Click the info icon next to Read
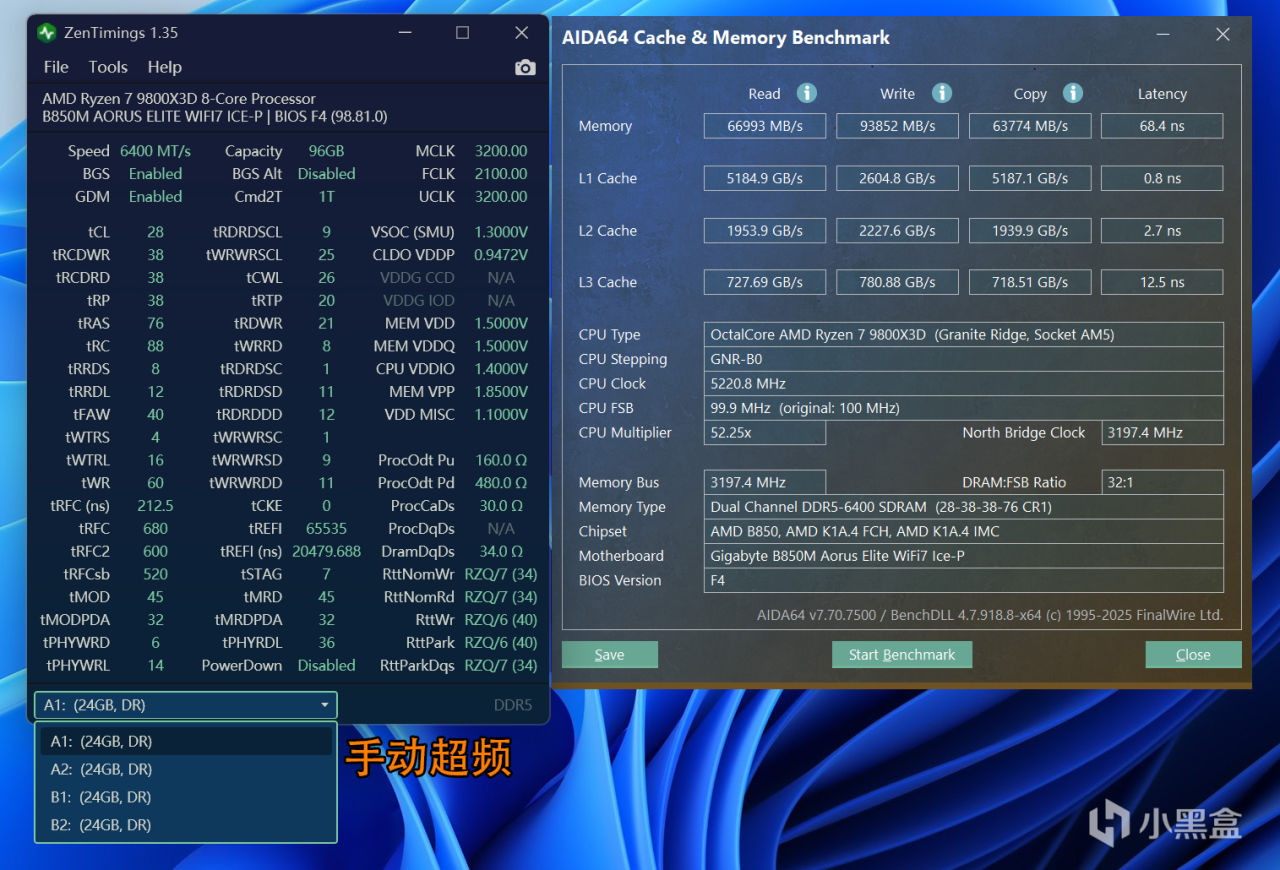This screenshot has width=1280, height=870. pos(807,93)
